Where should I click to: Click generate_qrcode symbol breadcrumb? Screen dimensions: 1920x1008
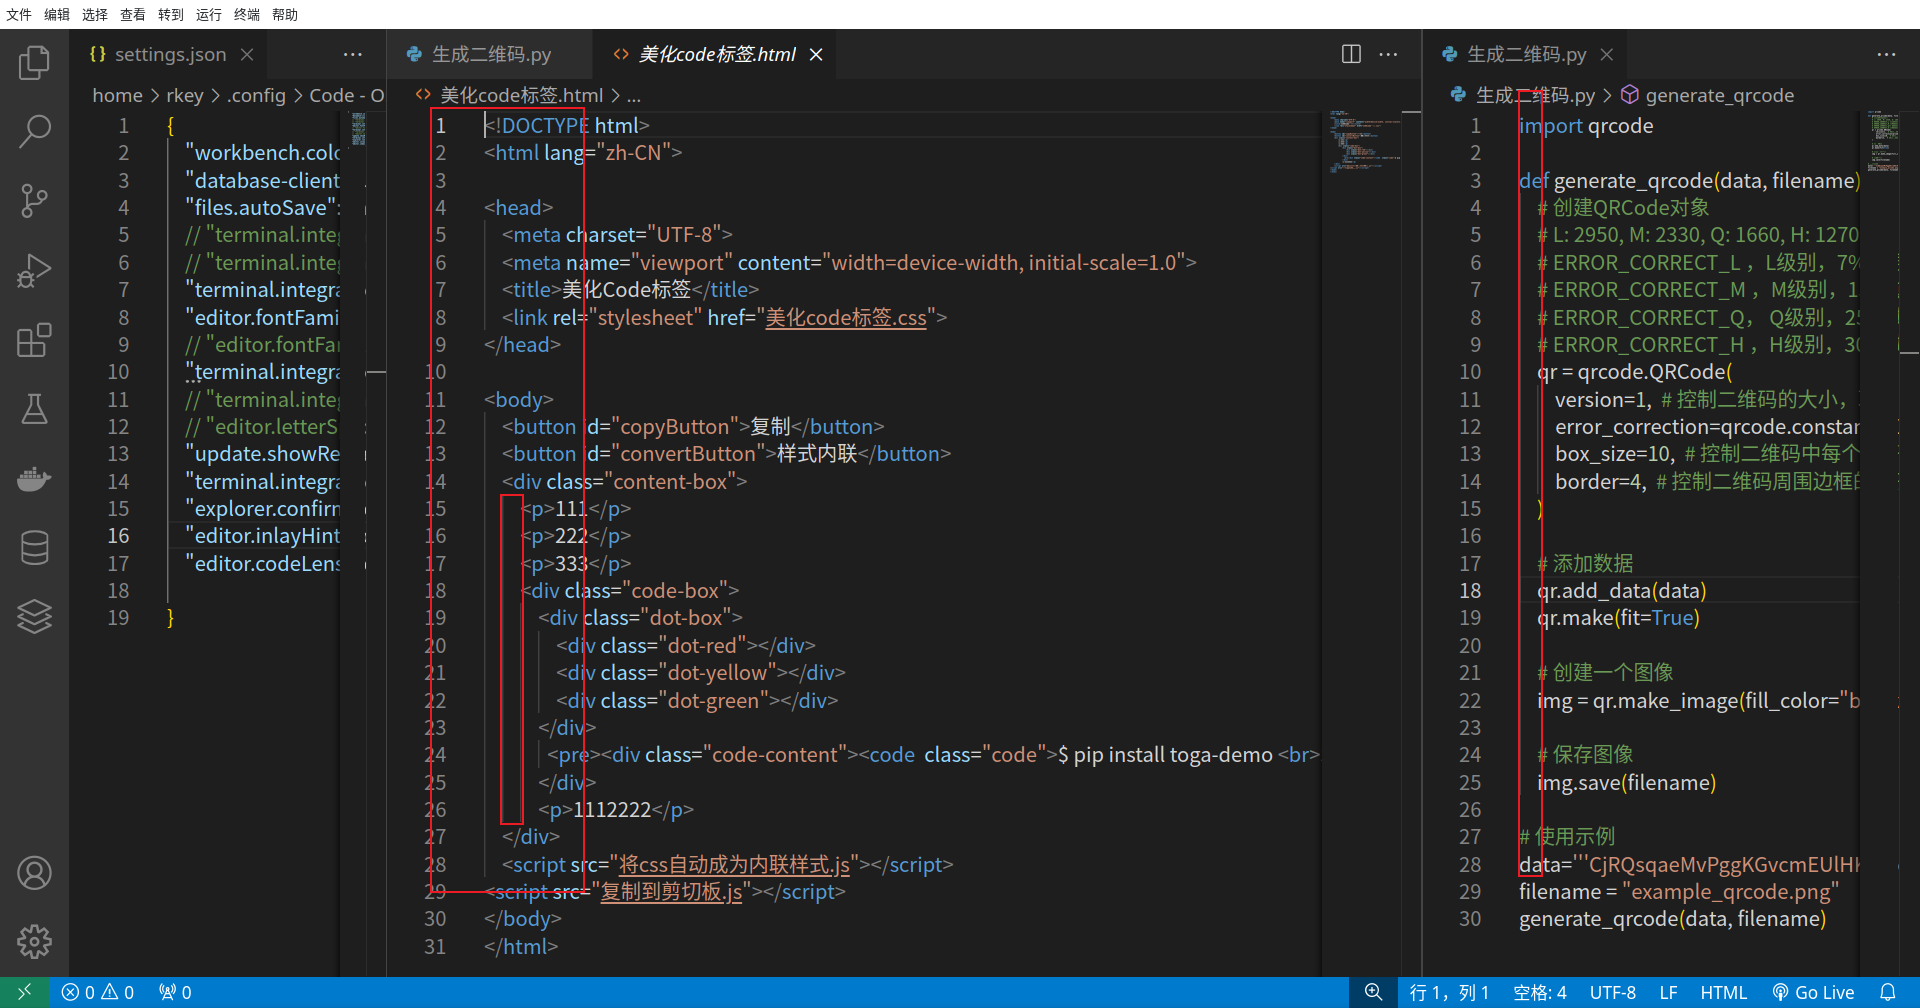click(x=1719, y=95)
